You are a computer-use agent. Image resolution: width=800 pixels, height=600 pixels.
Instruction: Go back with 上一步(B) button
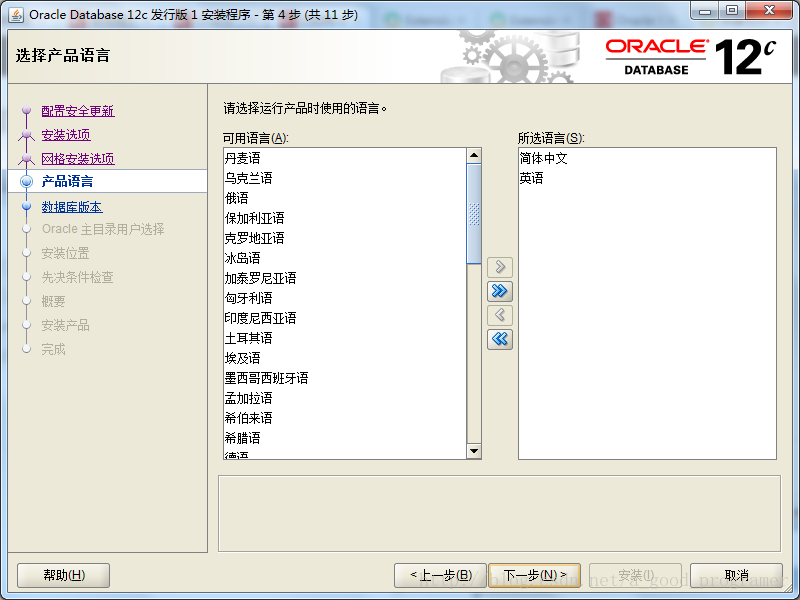point(441,576)
